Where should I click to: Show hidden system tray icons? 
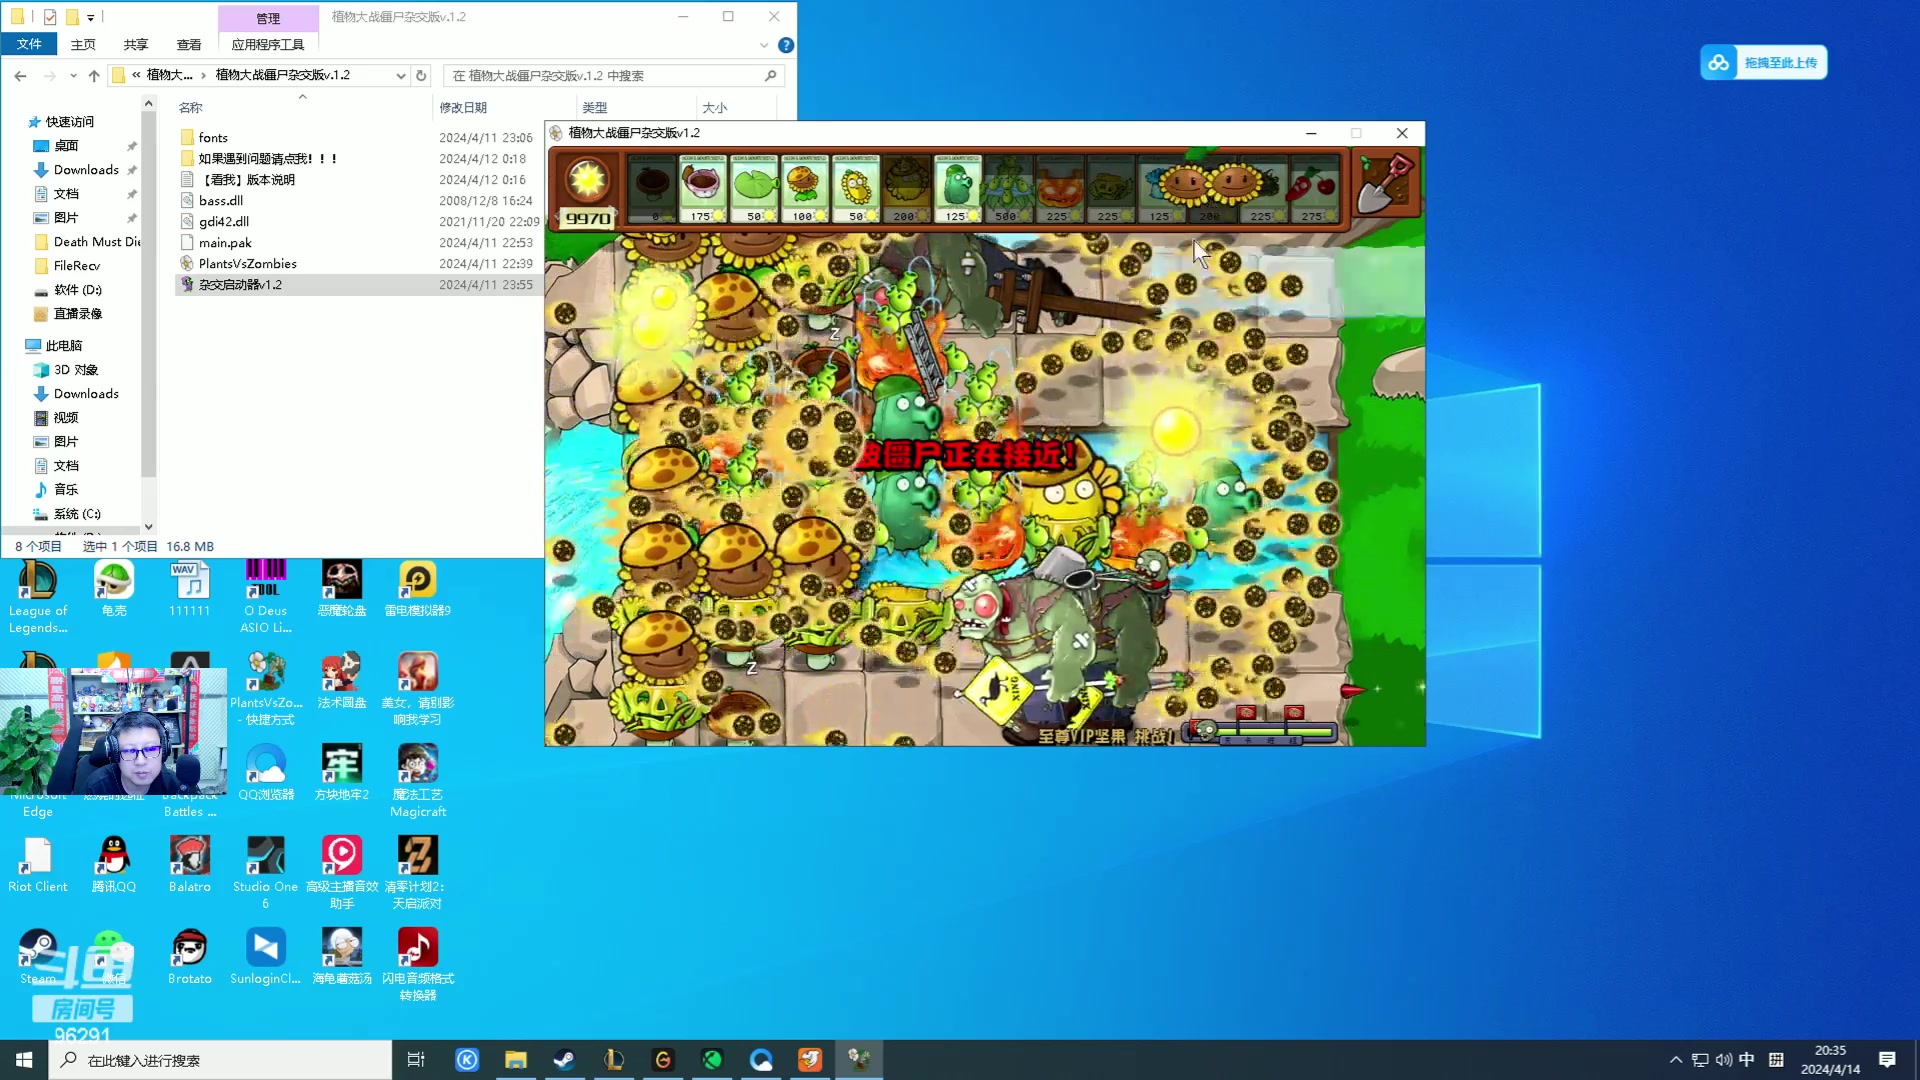1675,1060
